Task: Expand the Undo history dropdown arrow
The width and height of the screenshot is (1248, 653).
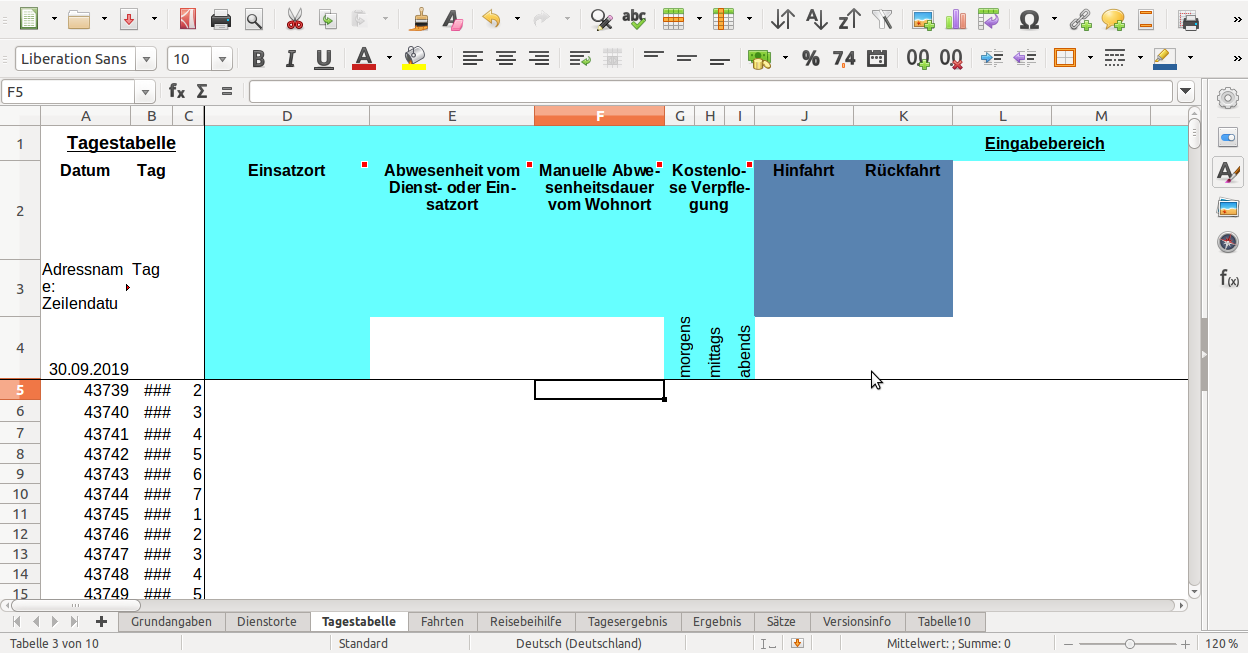Action: coord(516,19)
